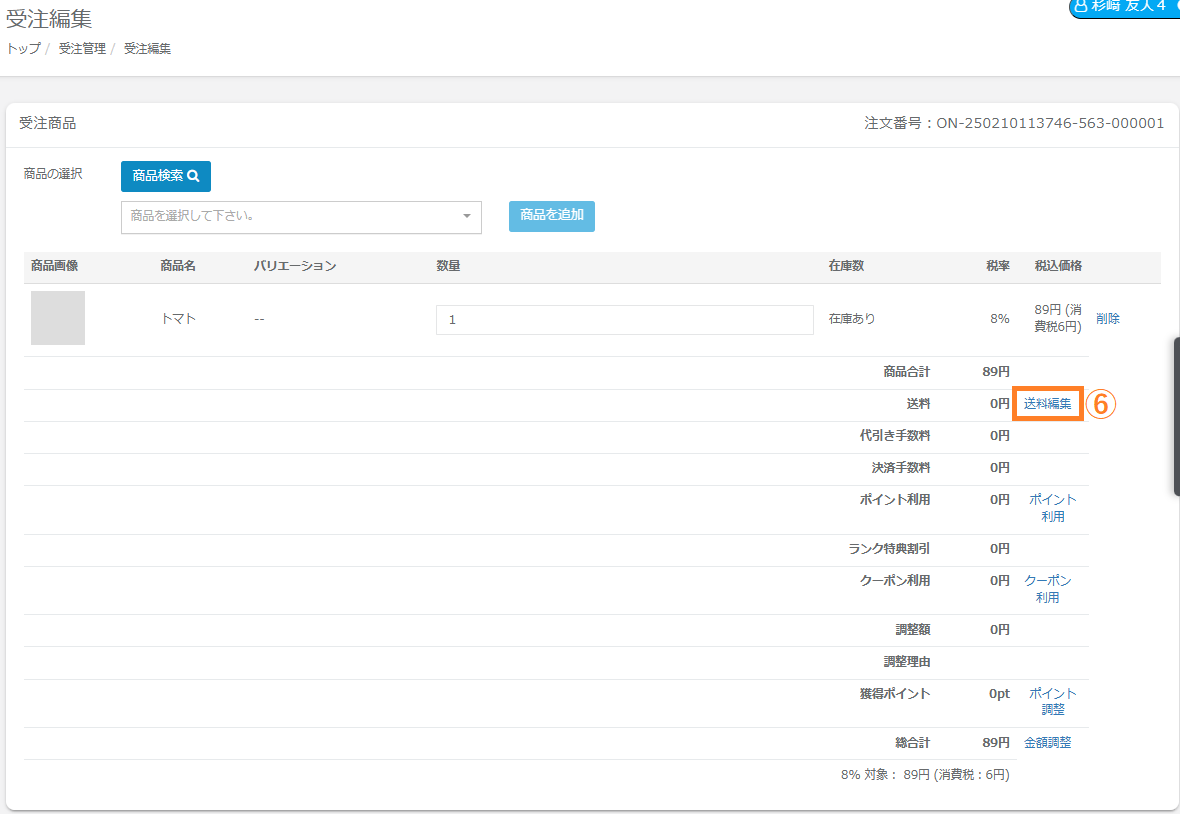Screen dimensions: 1180x814
Task: Select the クーポン利用 link
Action: click(x=1047, y=589)
